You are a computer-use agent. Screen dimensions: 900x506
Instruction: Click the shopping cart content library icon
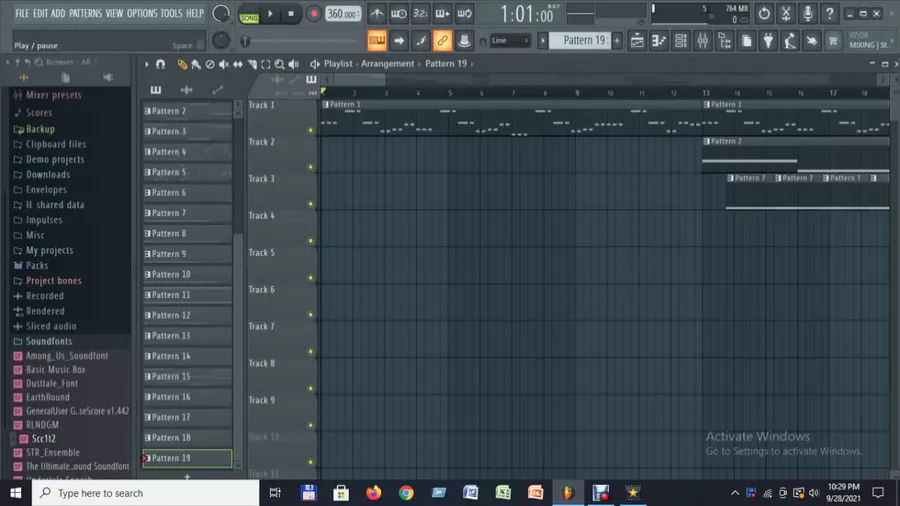pyautogui.click(x=833, y=41)
